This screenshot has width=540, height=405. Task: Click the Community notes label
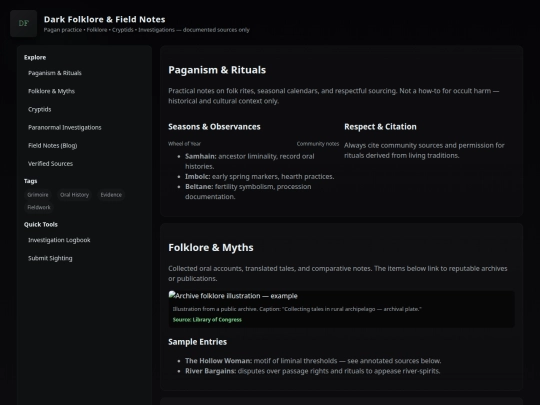[318, 144]
